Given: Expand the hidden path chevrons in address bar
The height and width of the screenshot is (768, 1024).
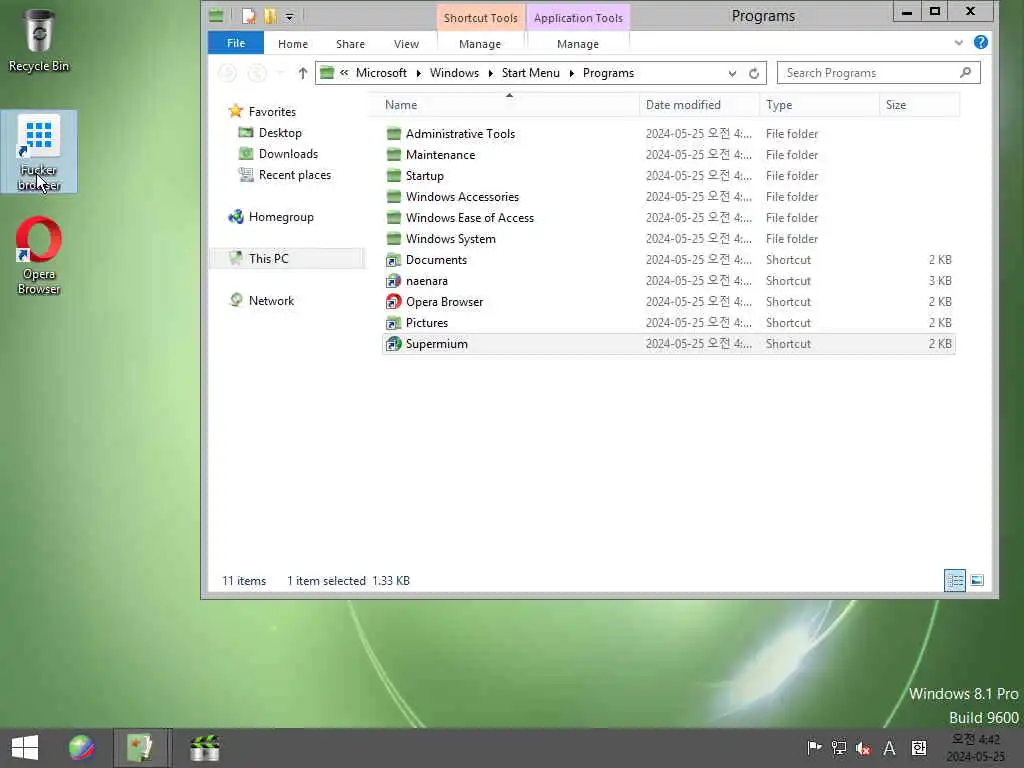Looking at the screenshot, I should tap(344, 73).
